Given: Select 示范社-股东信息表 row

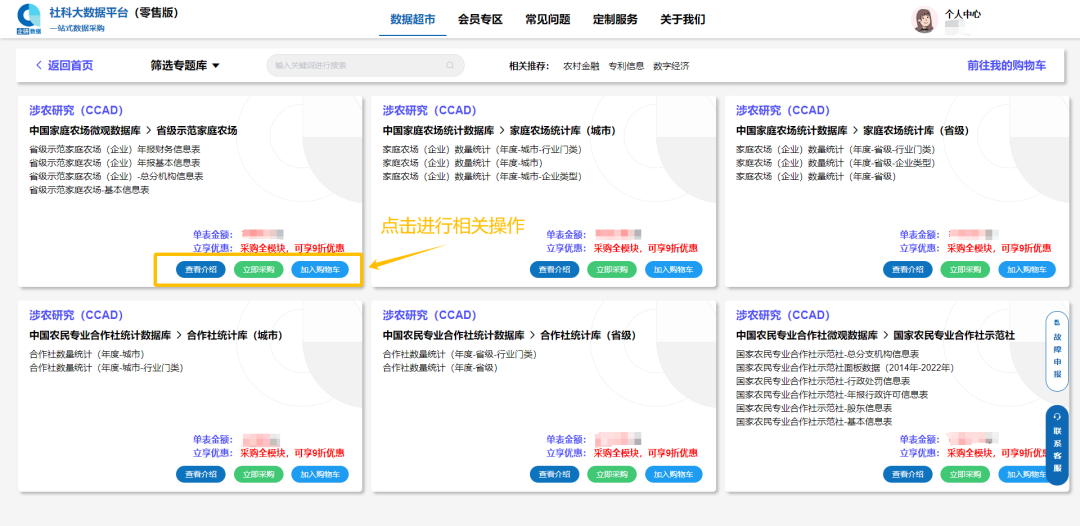Looking at the screenshot, I should [x=814, y=408].
